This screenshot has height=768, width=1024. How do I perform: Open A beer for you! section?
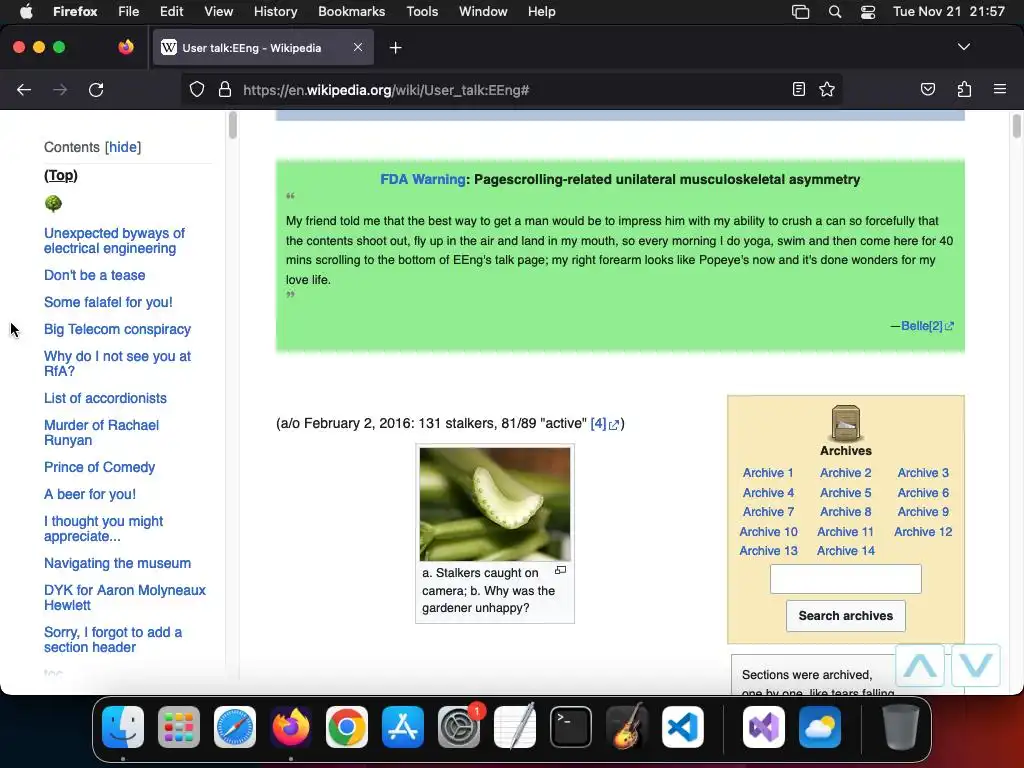click(90, 494)
